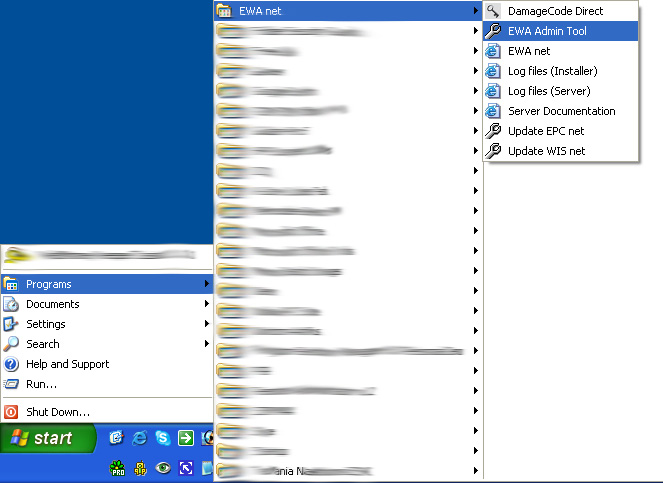Open the ICQ Pro flower icon
This screenshot has height=483, width=663.
pos(118,468)
